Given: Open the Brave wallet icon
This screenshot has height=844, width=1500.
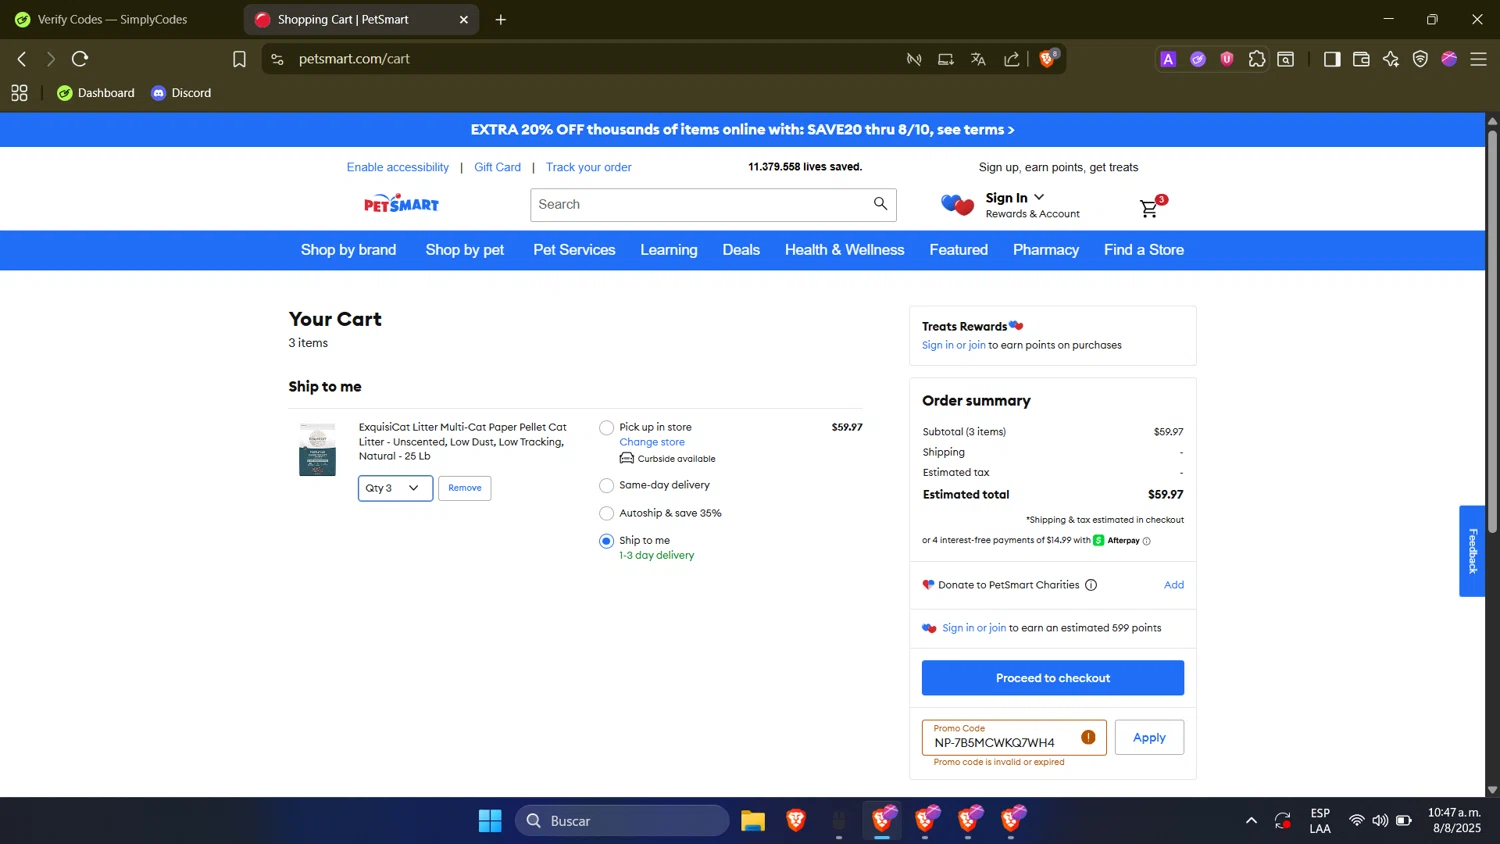Looking at the screenshot, I should [x=1361, y=59].
